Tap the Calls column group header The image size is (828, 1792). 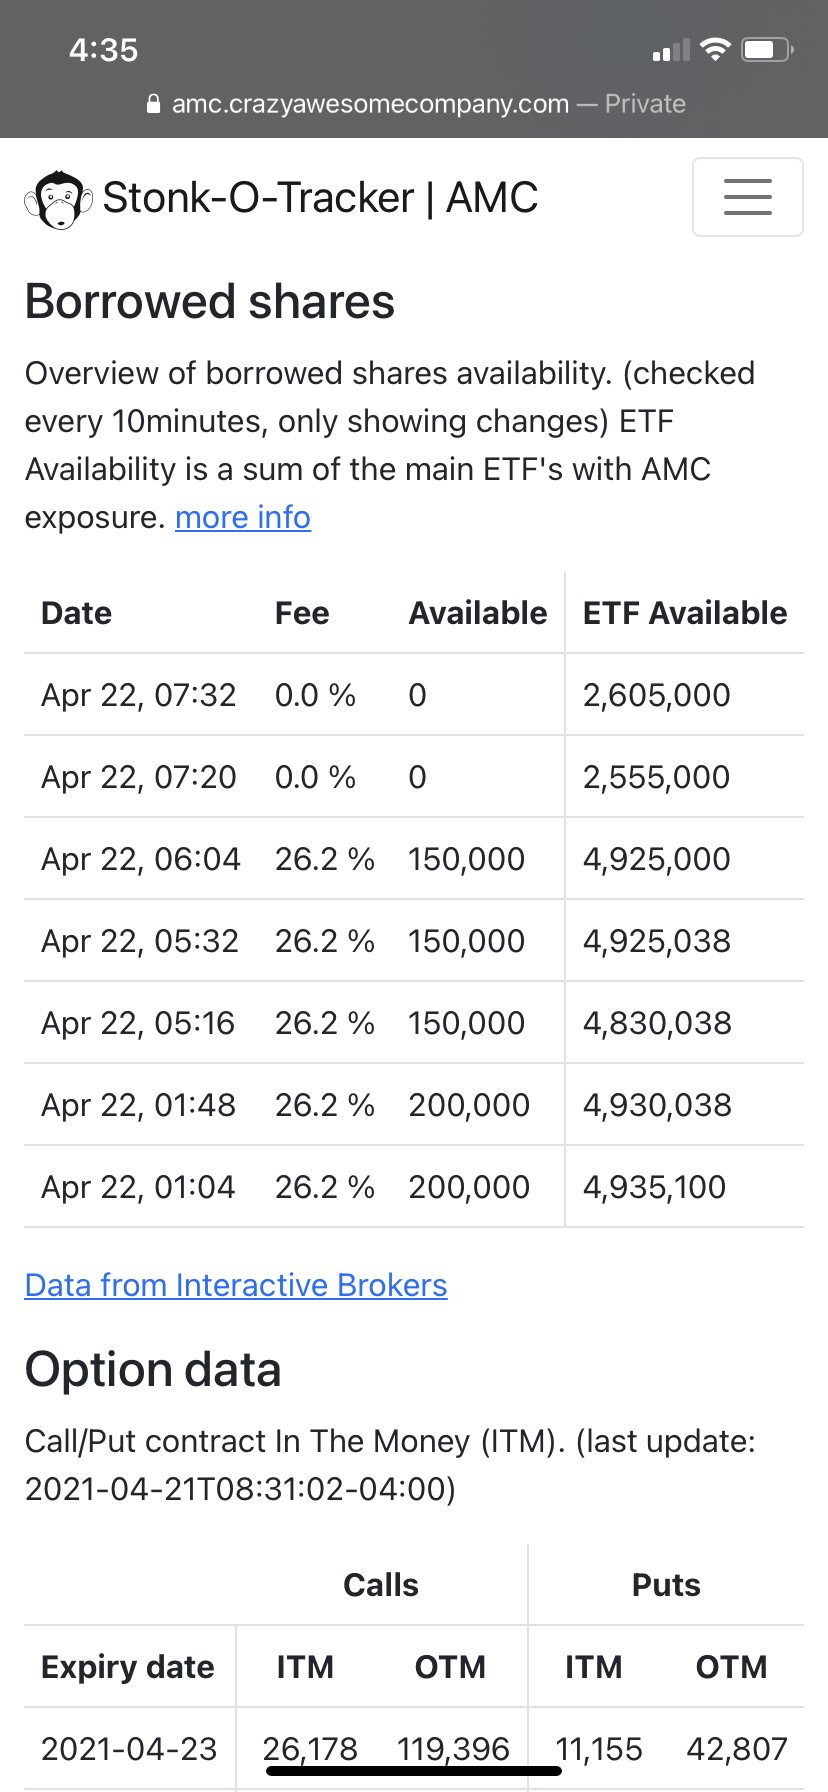381,1585
